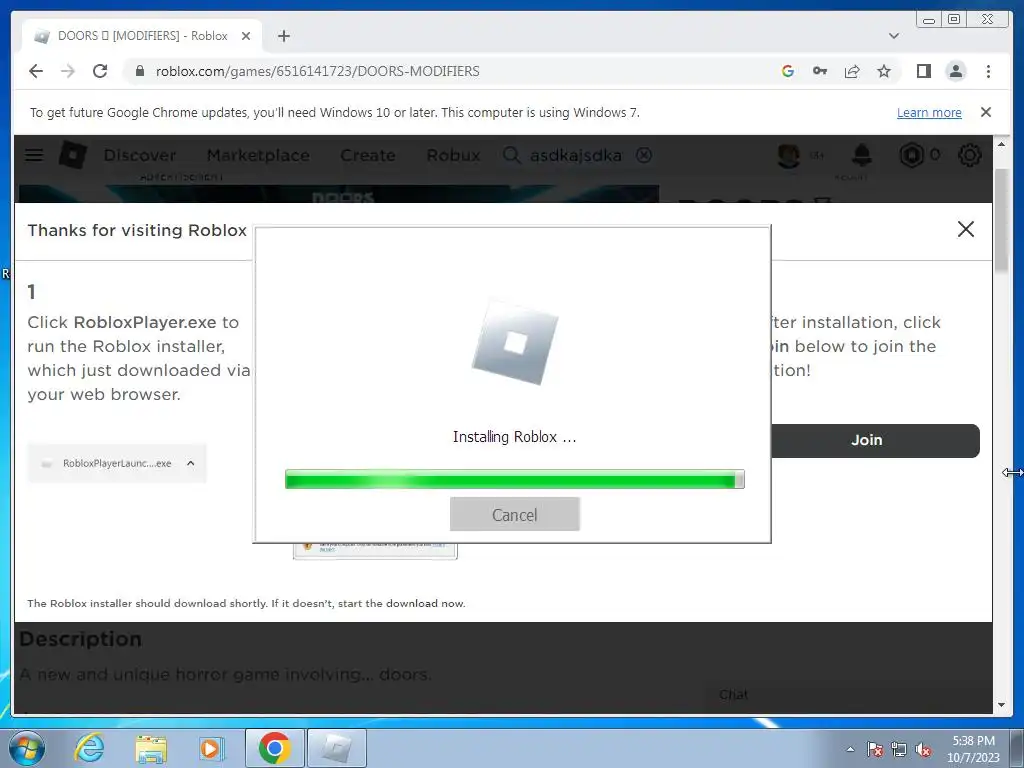Close the Thanks for visiting Roblox dialog

(x=965, y=229)
